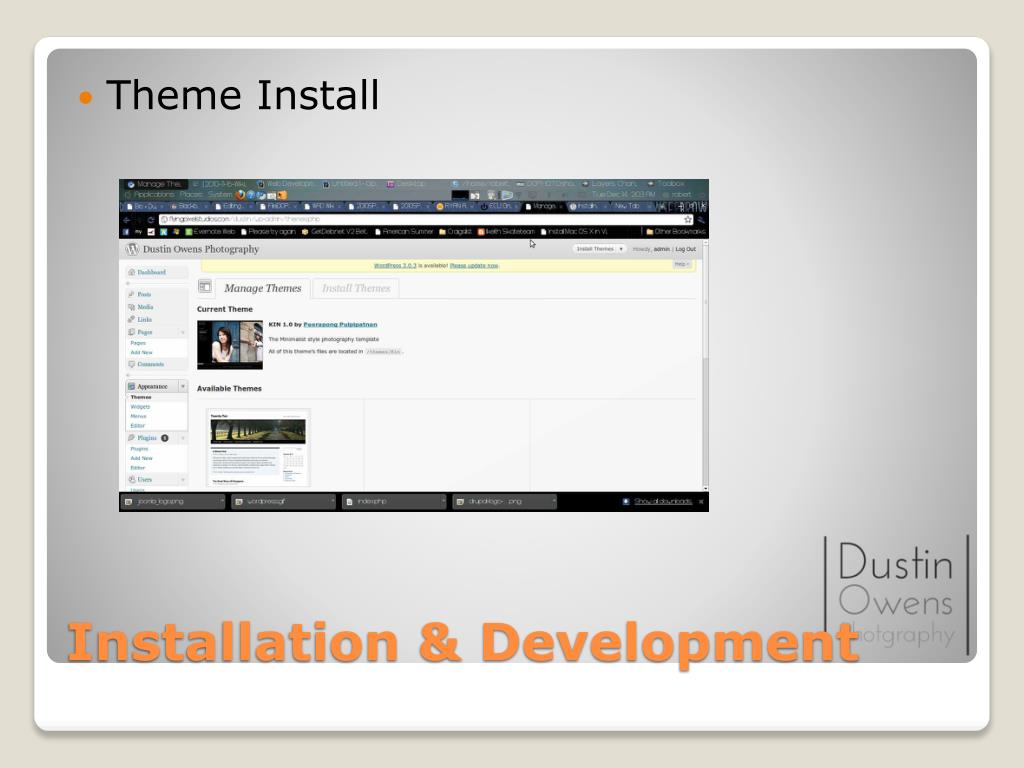Expand the Help dropdown tab

[x=682, y=264]
